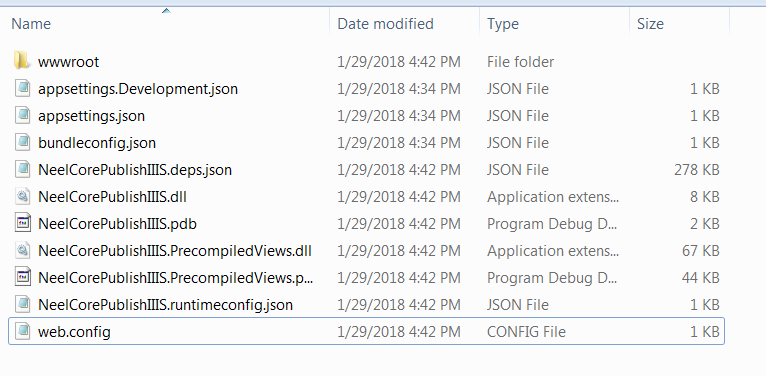Click the appsettings.Development.json file icon
The height and width of the screenshot is (376, 766).
[22, 89]
